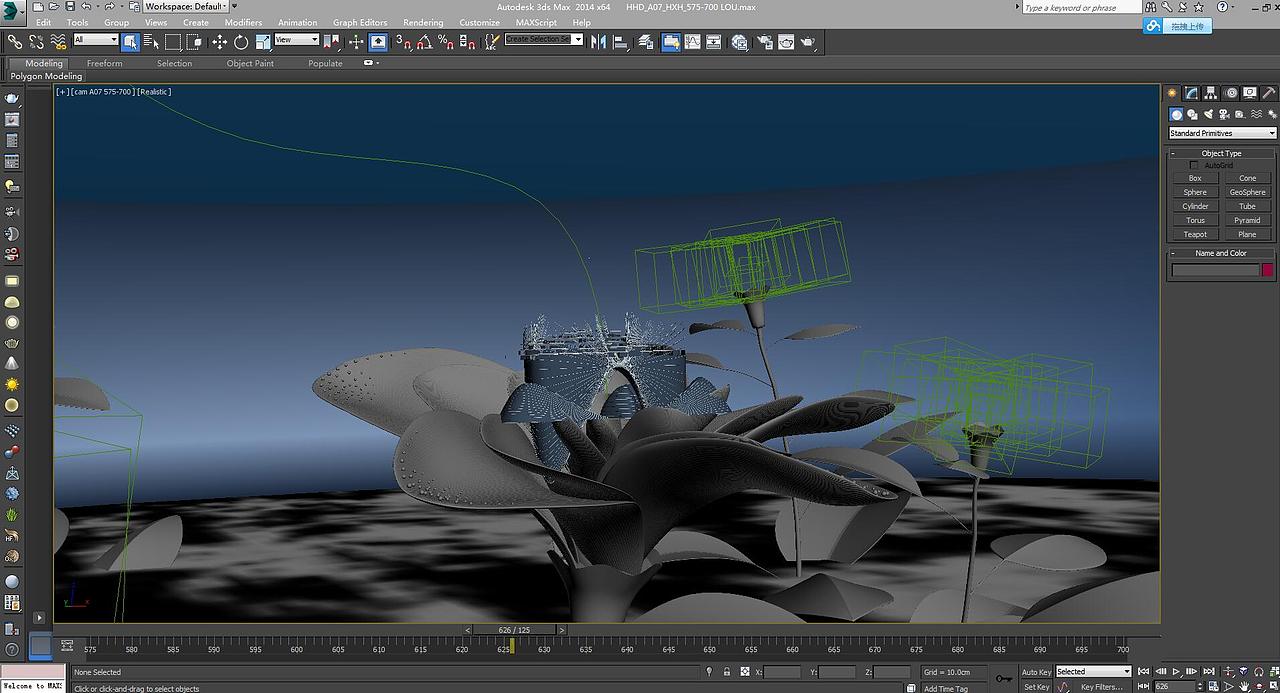Create a Teapot primitive button
1280x693 pixels.
(x=1195, y=234)
